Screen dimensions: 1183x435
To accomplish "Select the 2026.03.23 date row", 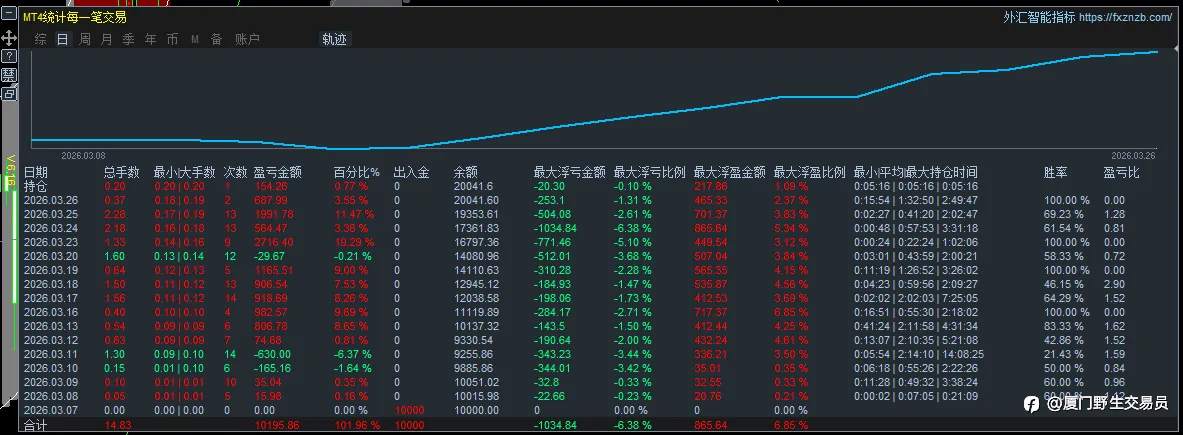I will [x=51, y=242].
